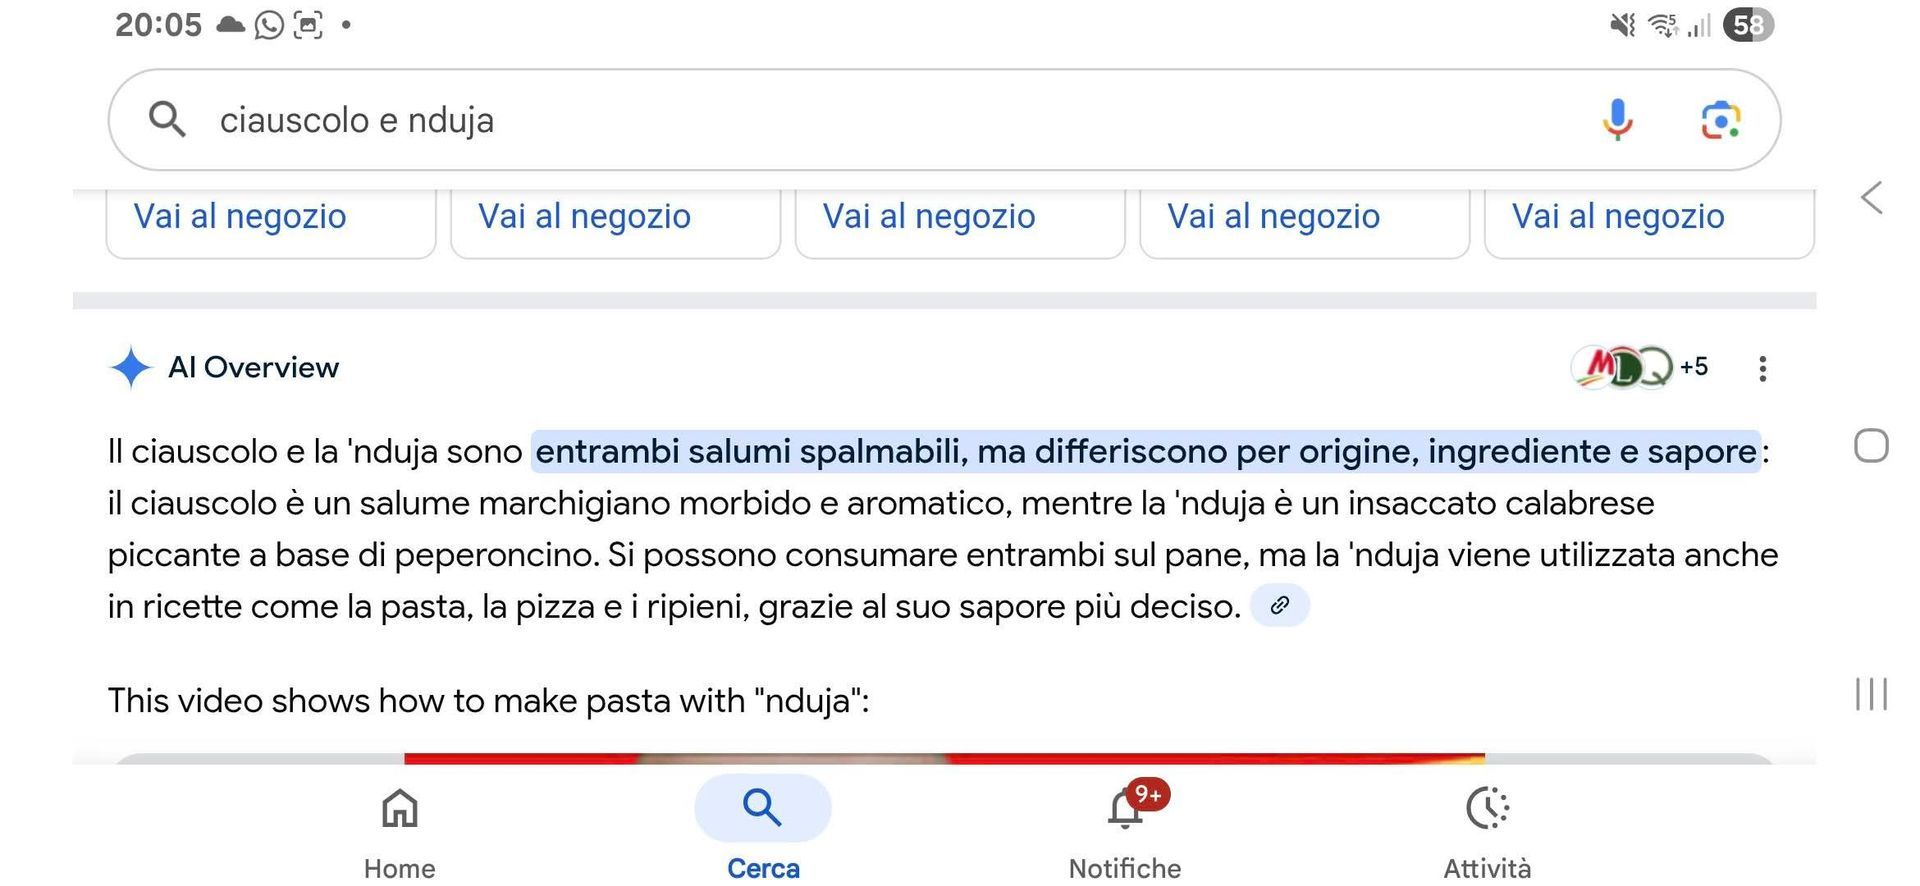Tap the voice search microphone icon
1920x886 pixels.
(x=1617, y=120)
